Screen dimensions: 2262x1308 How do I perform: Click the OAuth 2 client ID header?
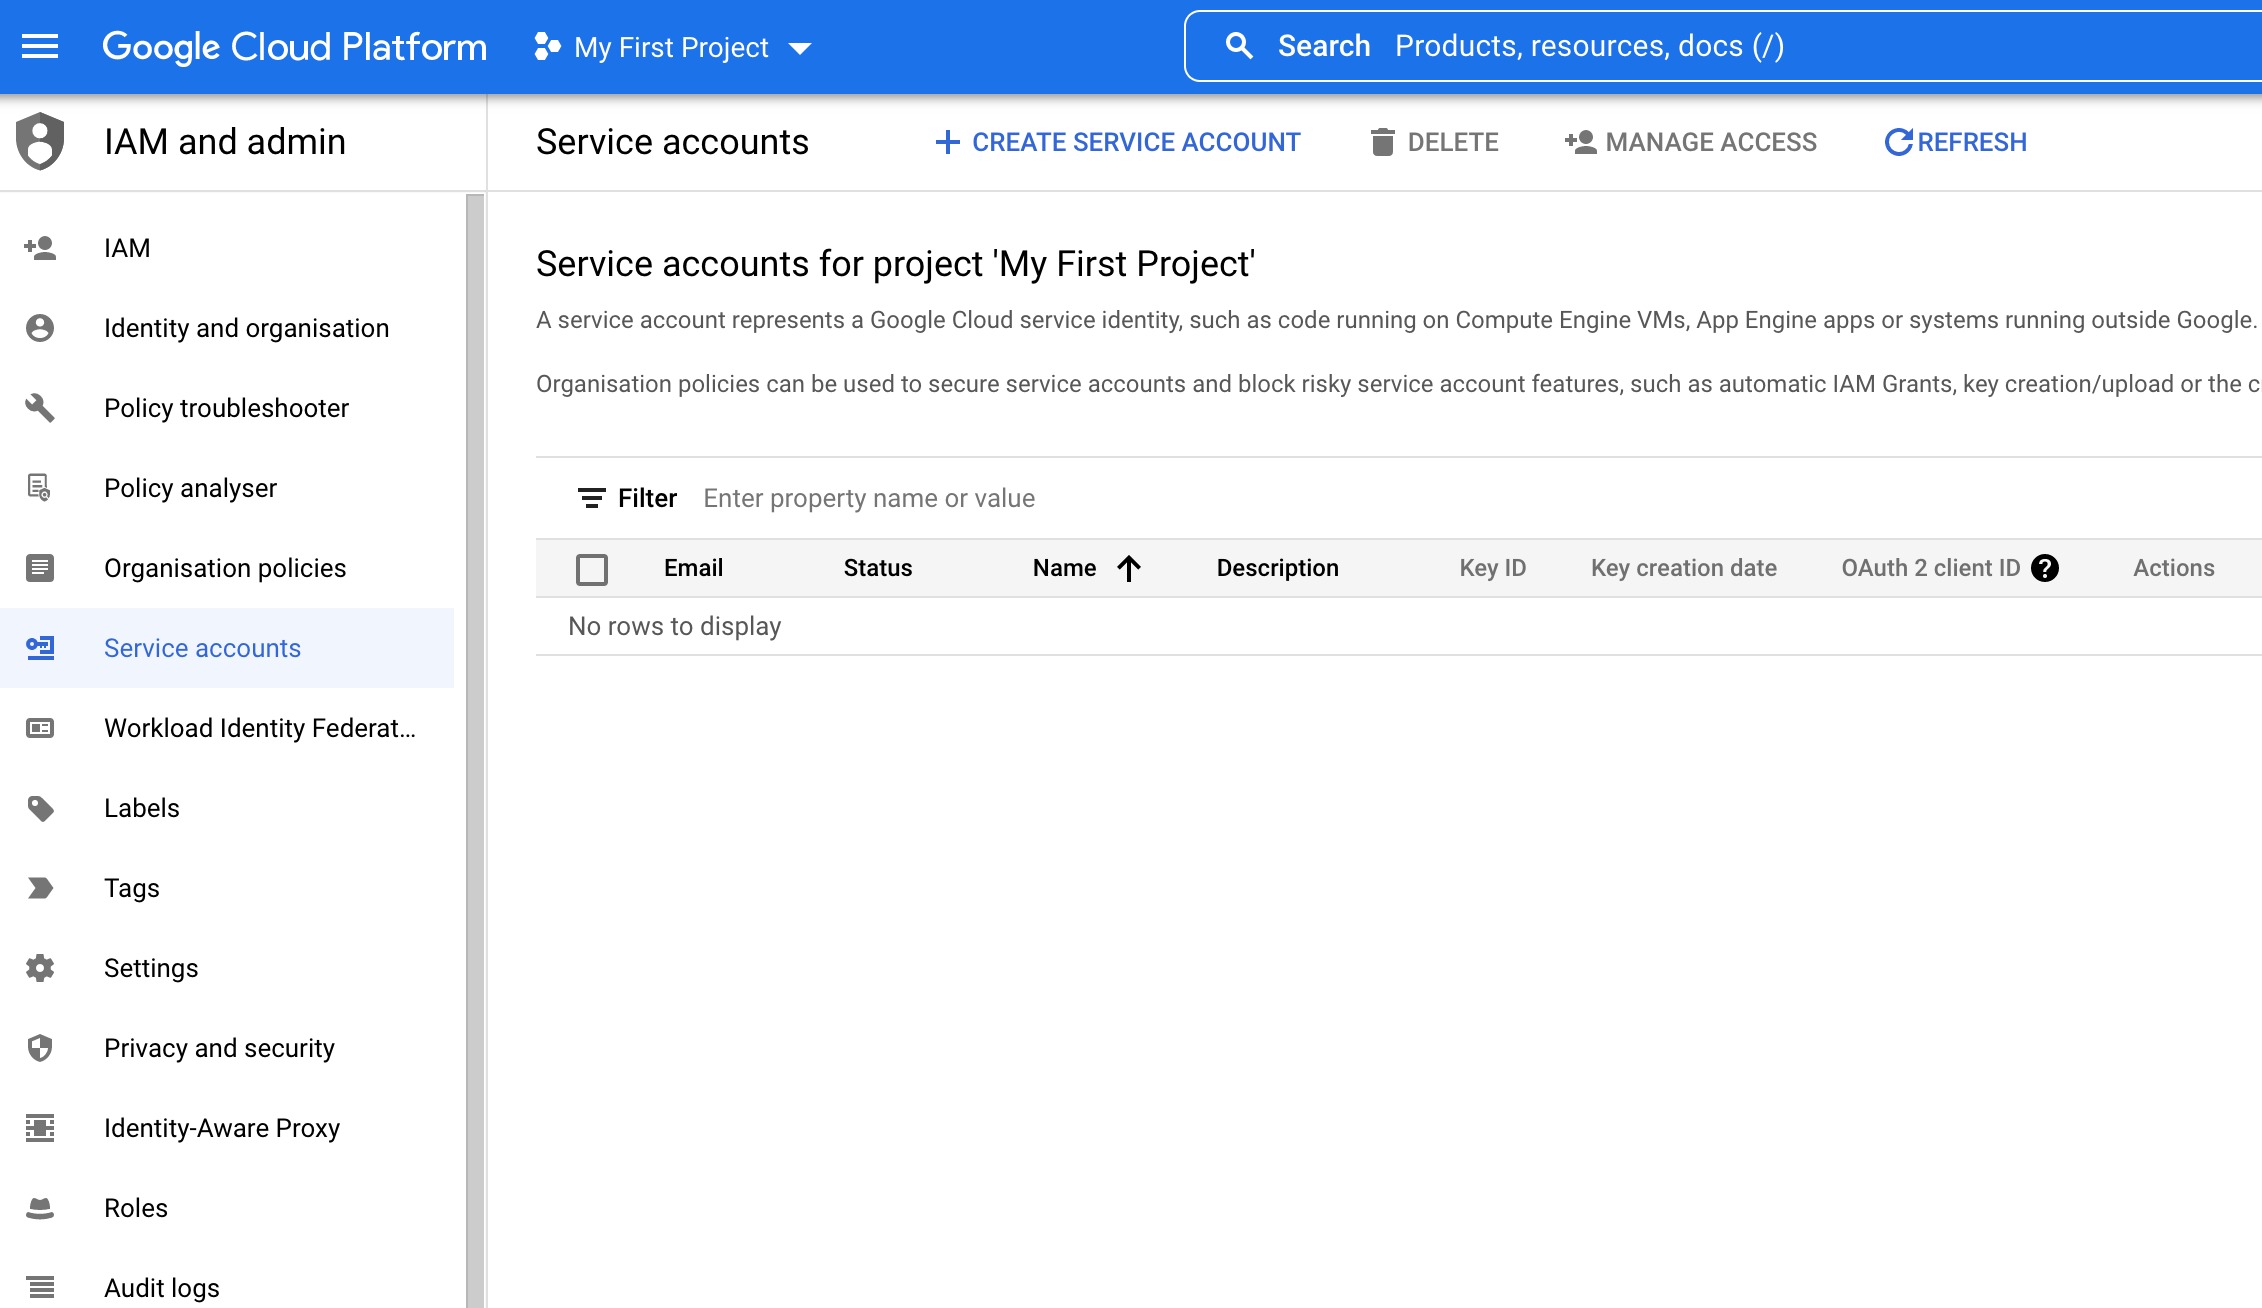click(x=1931, y=568)
